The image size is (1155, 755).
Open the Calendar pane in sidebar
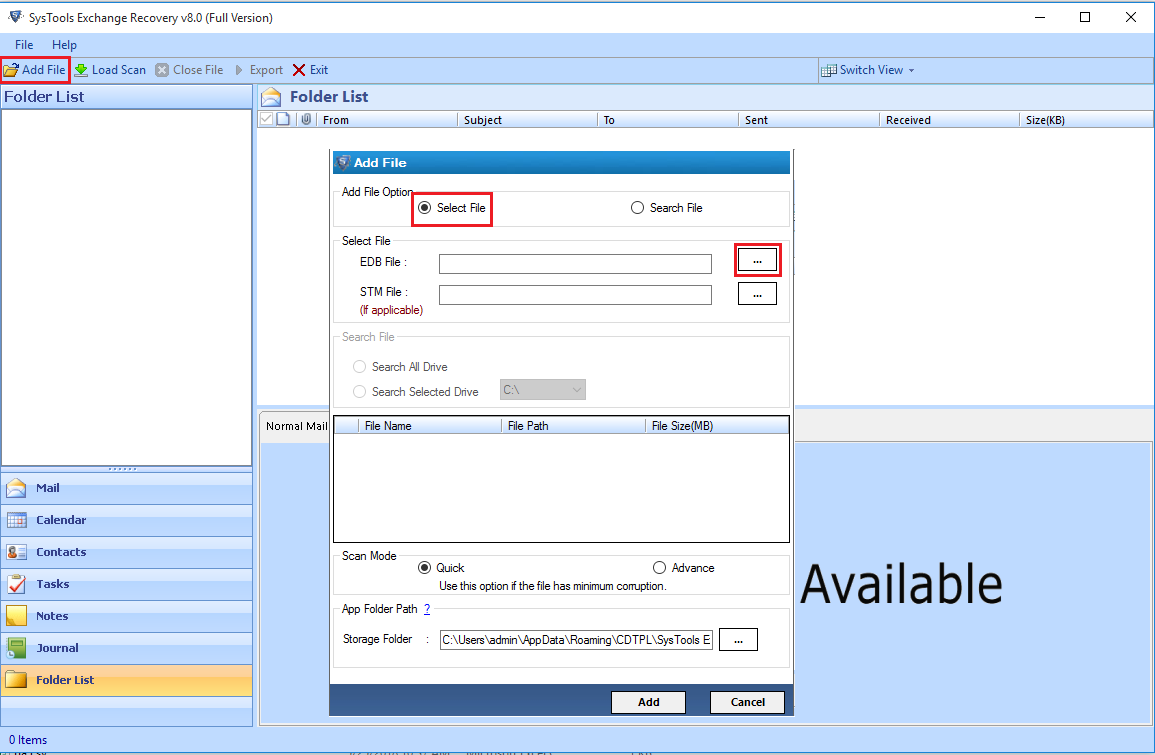(127, 520)
